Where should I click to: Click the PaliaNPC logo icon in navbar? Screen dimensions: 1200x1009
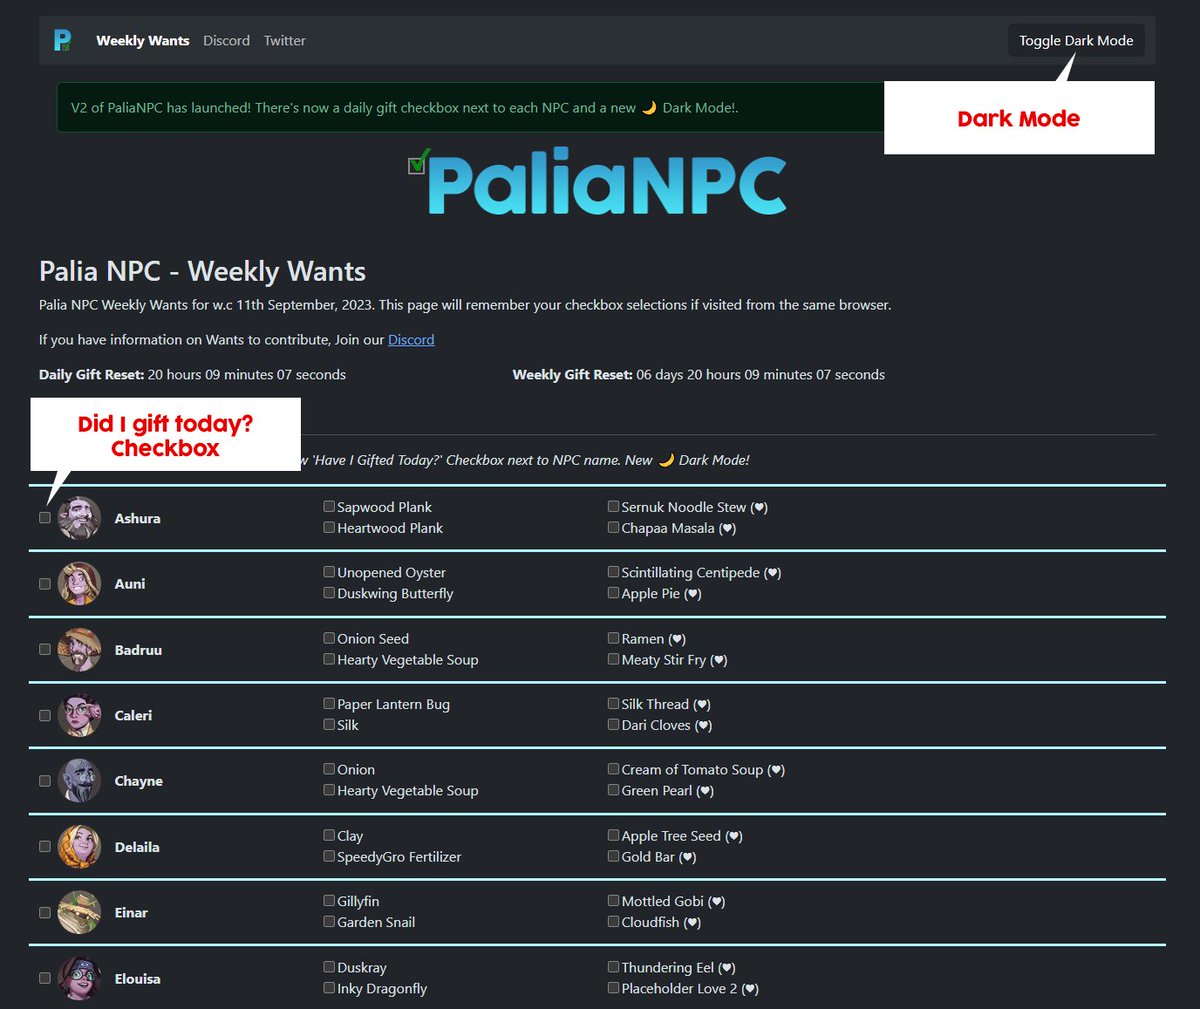(62, 41)
